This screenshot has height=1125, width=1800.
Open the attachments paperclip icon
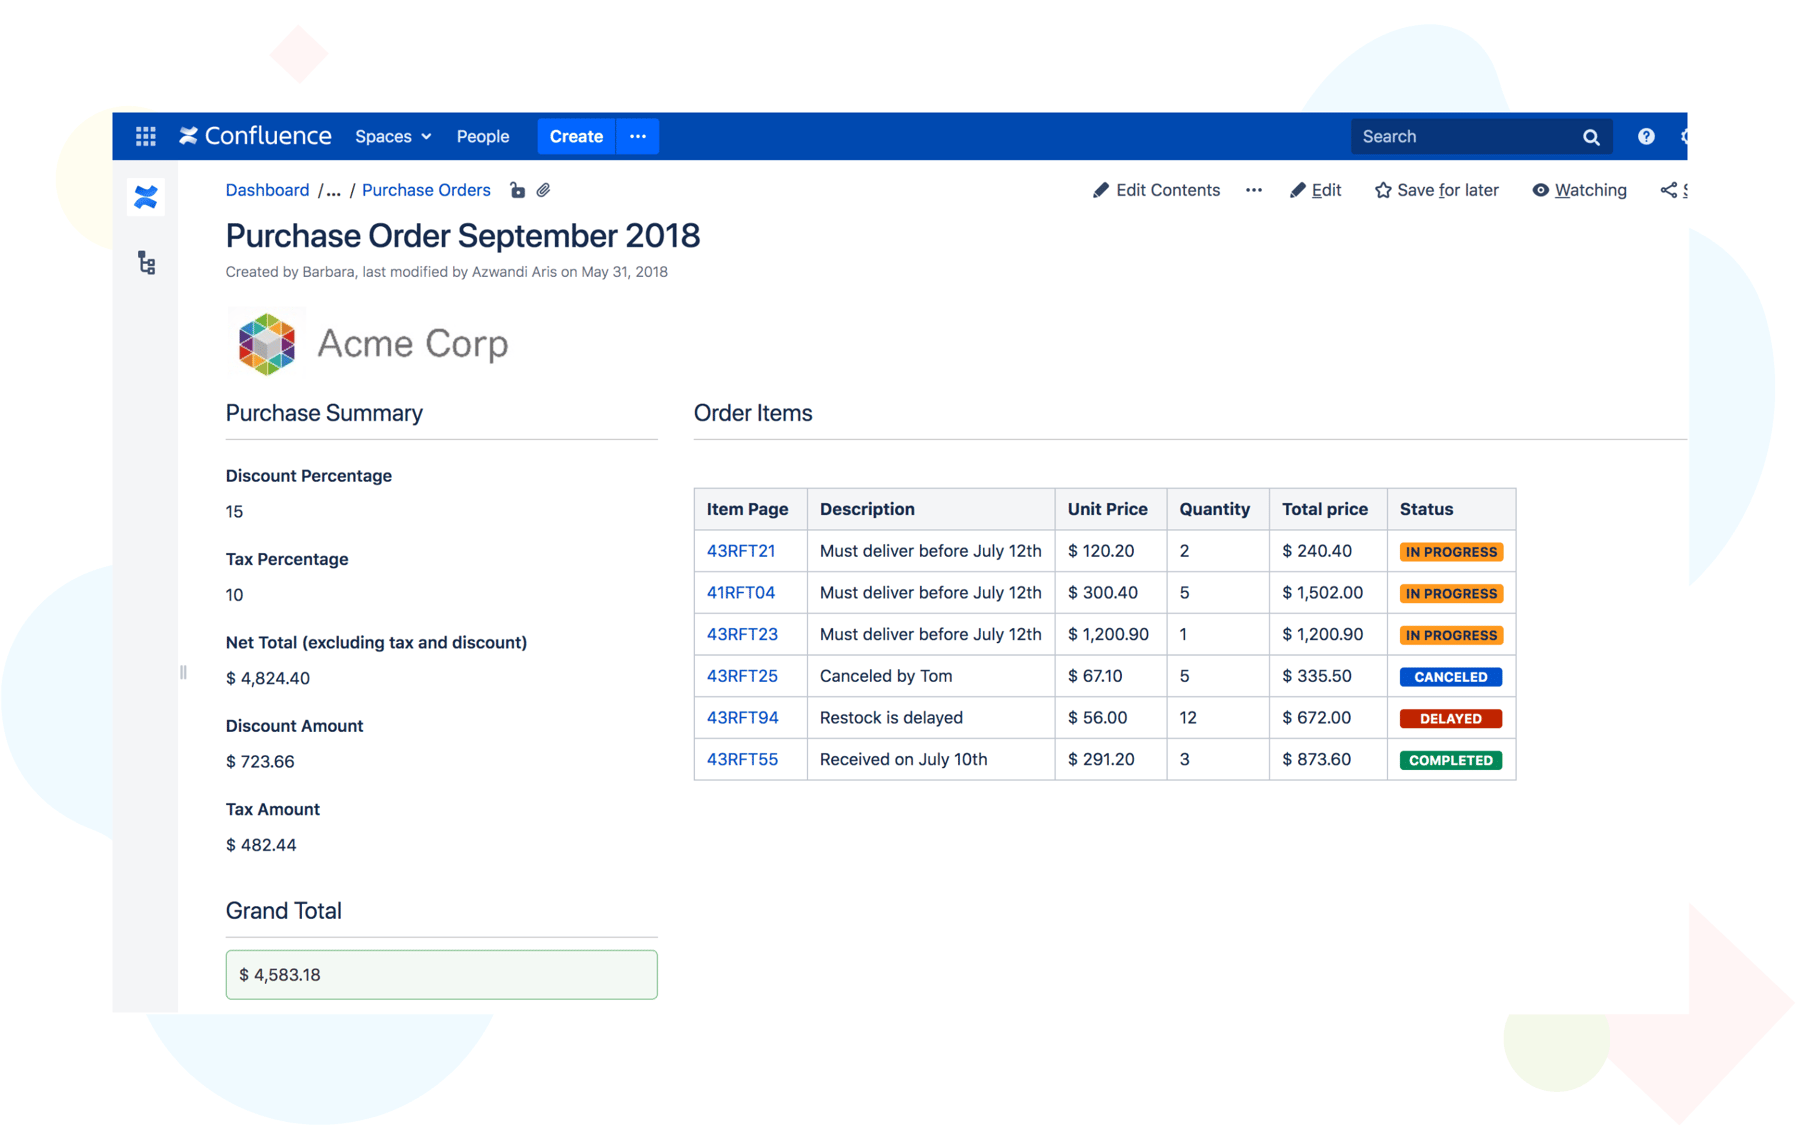(x=544, y=190)
